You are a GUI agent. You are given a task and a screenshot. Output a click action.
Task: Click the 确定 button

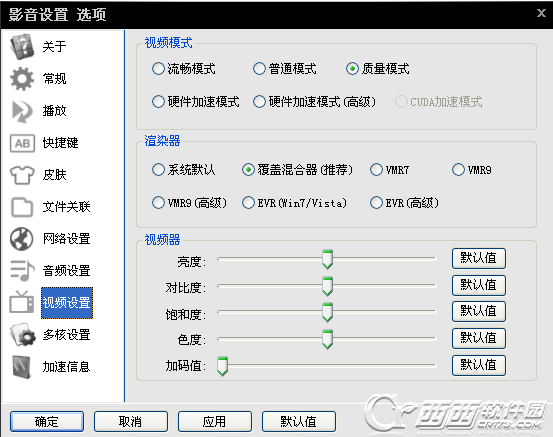pos(47,421)
